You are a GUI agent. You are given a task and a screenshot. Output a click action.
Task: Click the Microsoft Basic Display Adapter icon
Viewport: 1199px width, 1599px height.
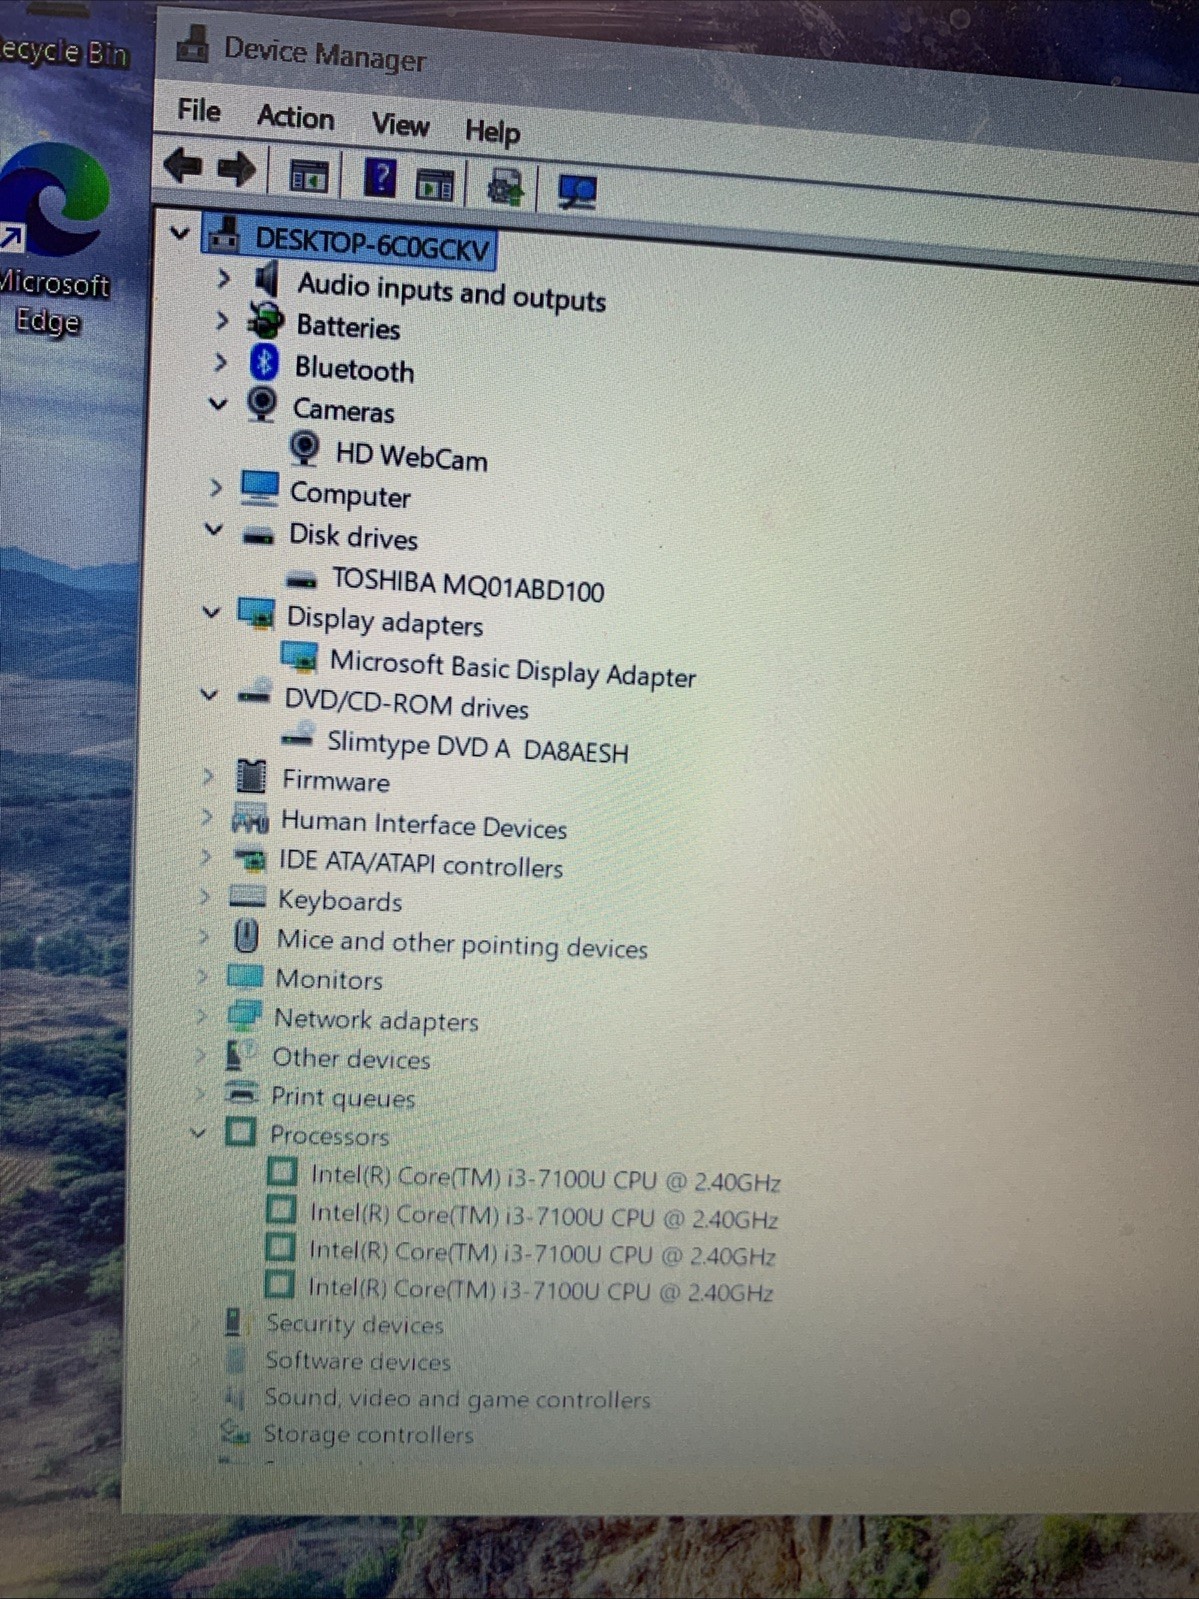[299, 656]
